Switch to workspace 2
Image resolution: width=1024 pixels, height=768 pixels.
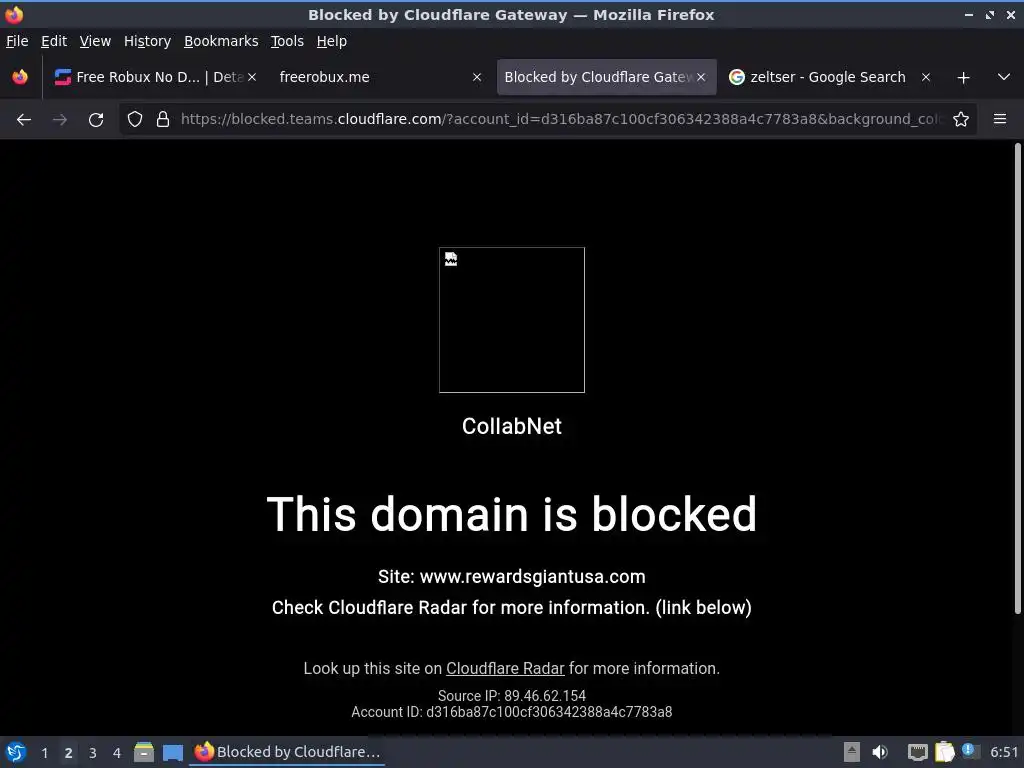pos(69,753)
